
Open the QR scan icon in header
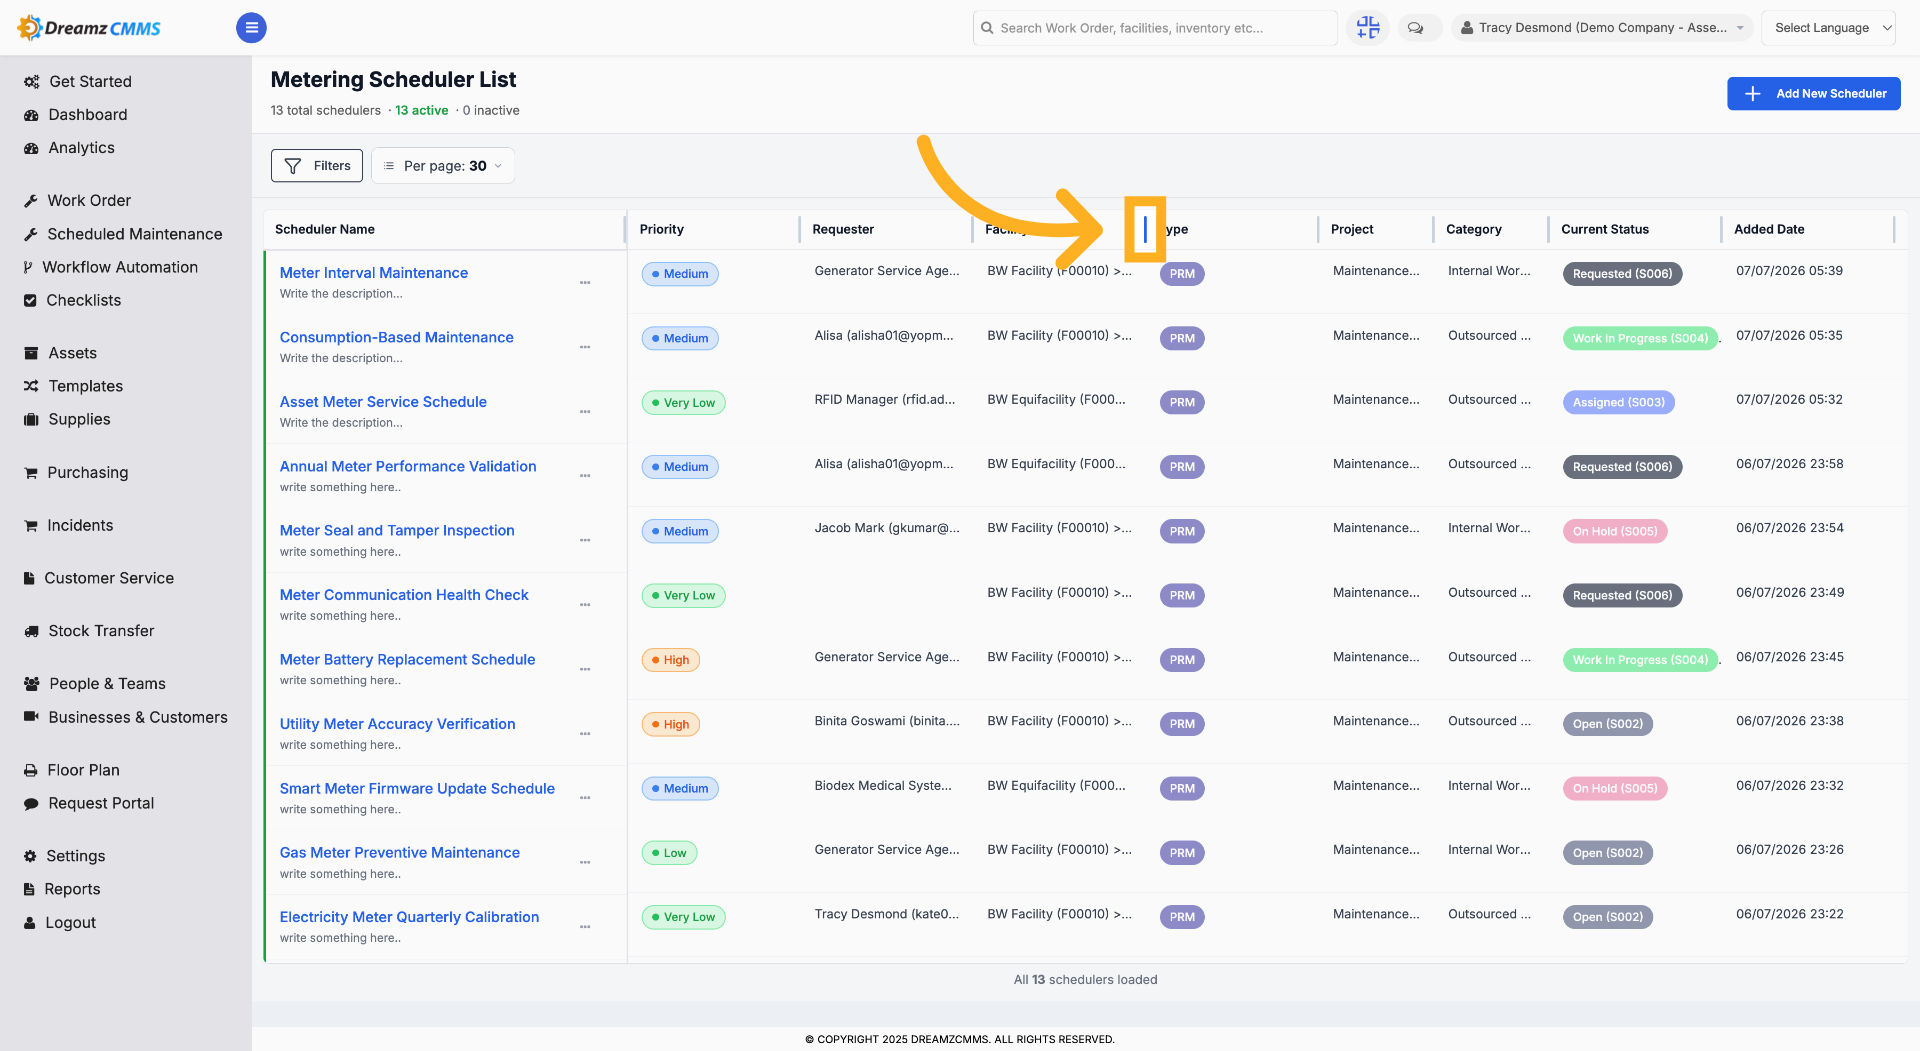point(1368,28)
